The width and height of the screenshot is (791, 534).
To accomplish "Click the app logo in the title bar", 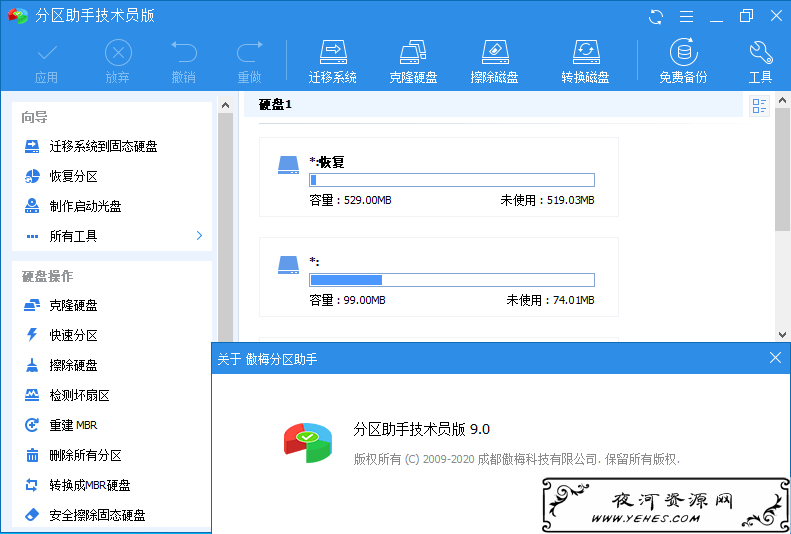I will click(18, 16).
